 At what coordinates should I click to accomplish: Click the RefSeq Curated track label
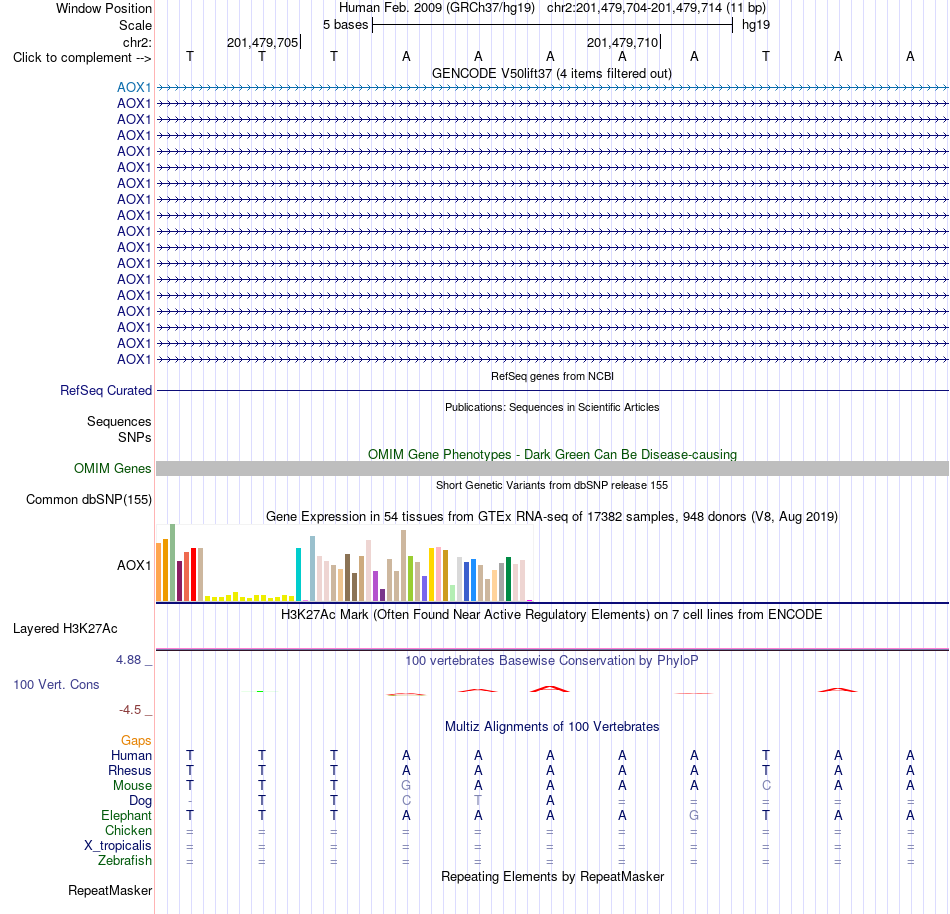(x=105, y=391)
